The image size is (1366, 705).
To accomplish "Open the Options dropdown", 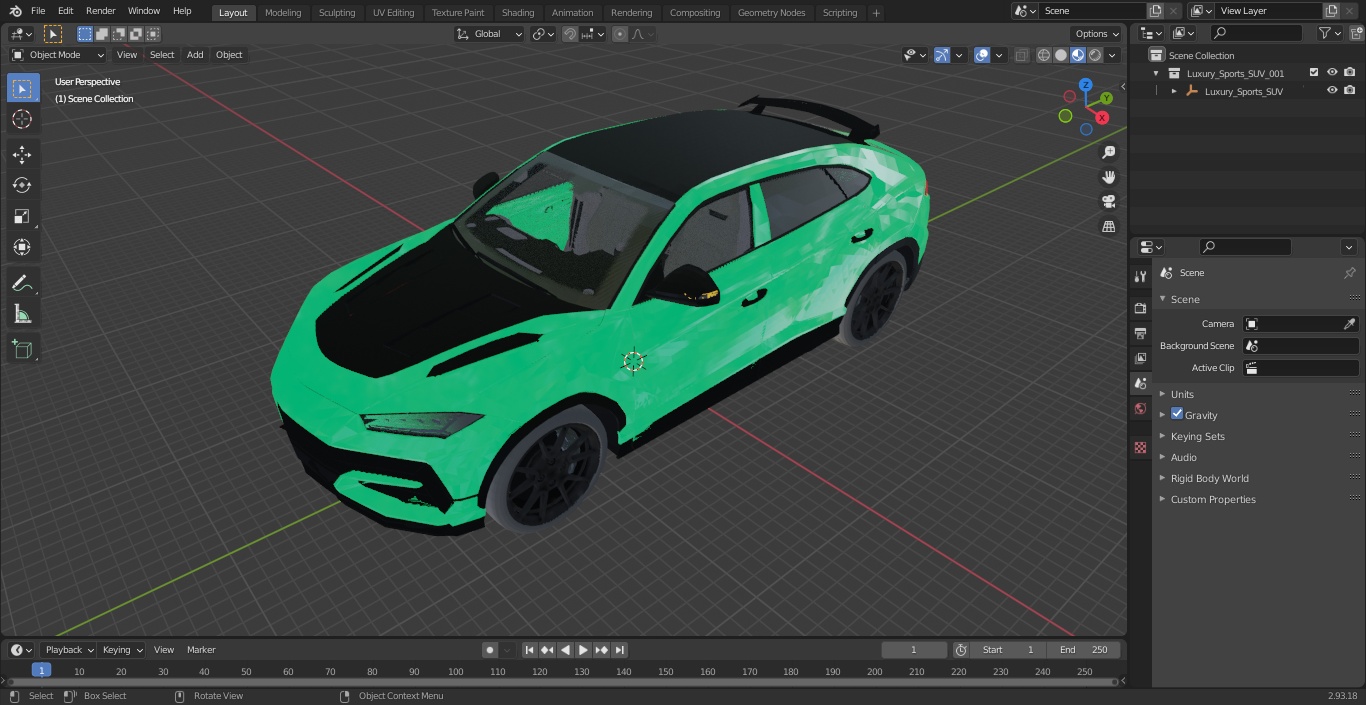I will (1097, 34).
